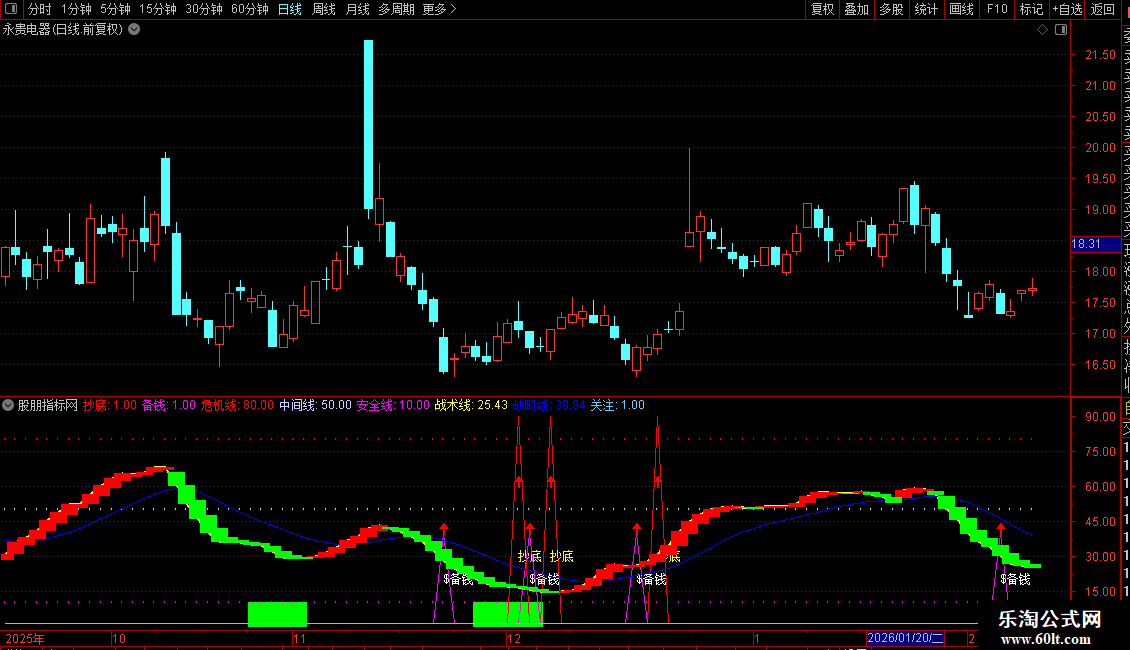This screenshot has width=1130, height=650.
Task: Click the 16.50 price axis label
Action: point(1100,365)
